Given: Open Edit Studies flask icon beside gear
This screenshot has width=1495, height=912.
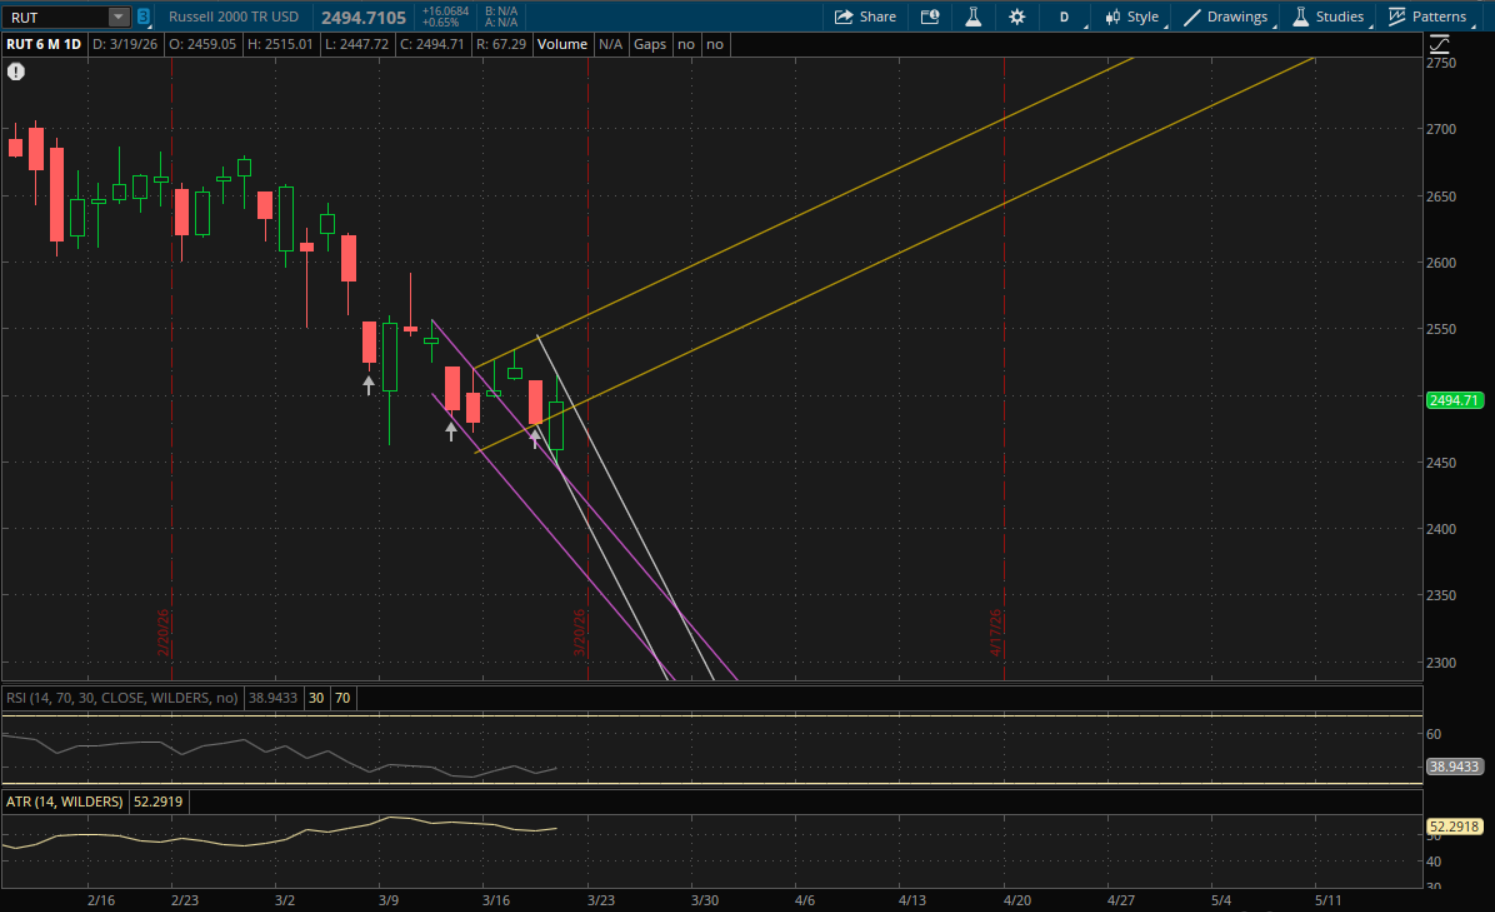Looking at the screenshot, I should coord(973,17).
